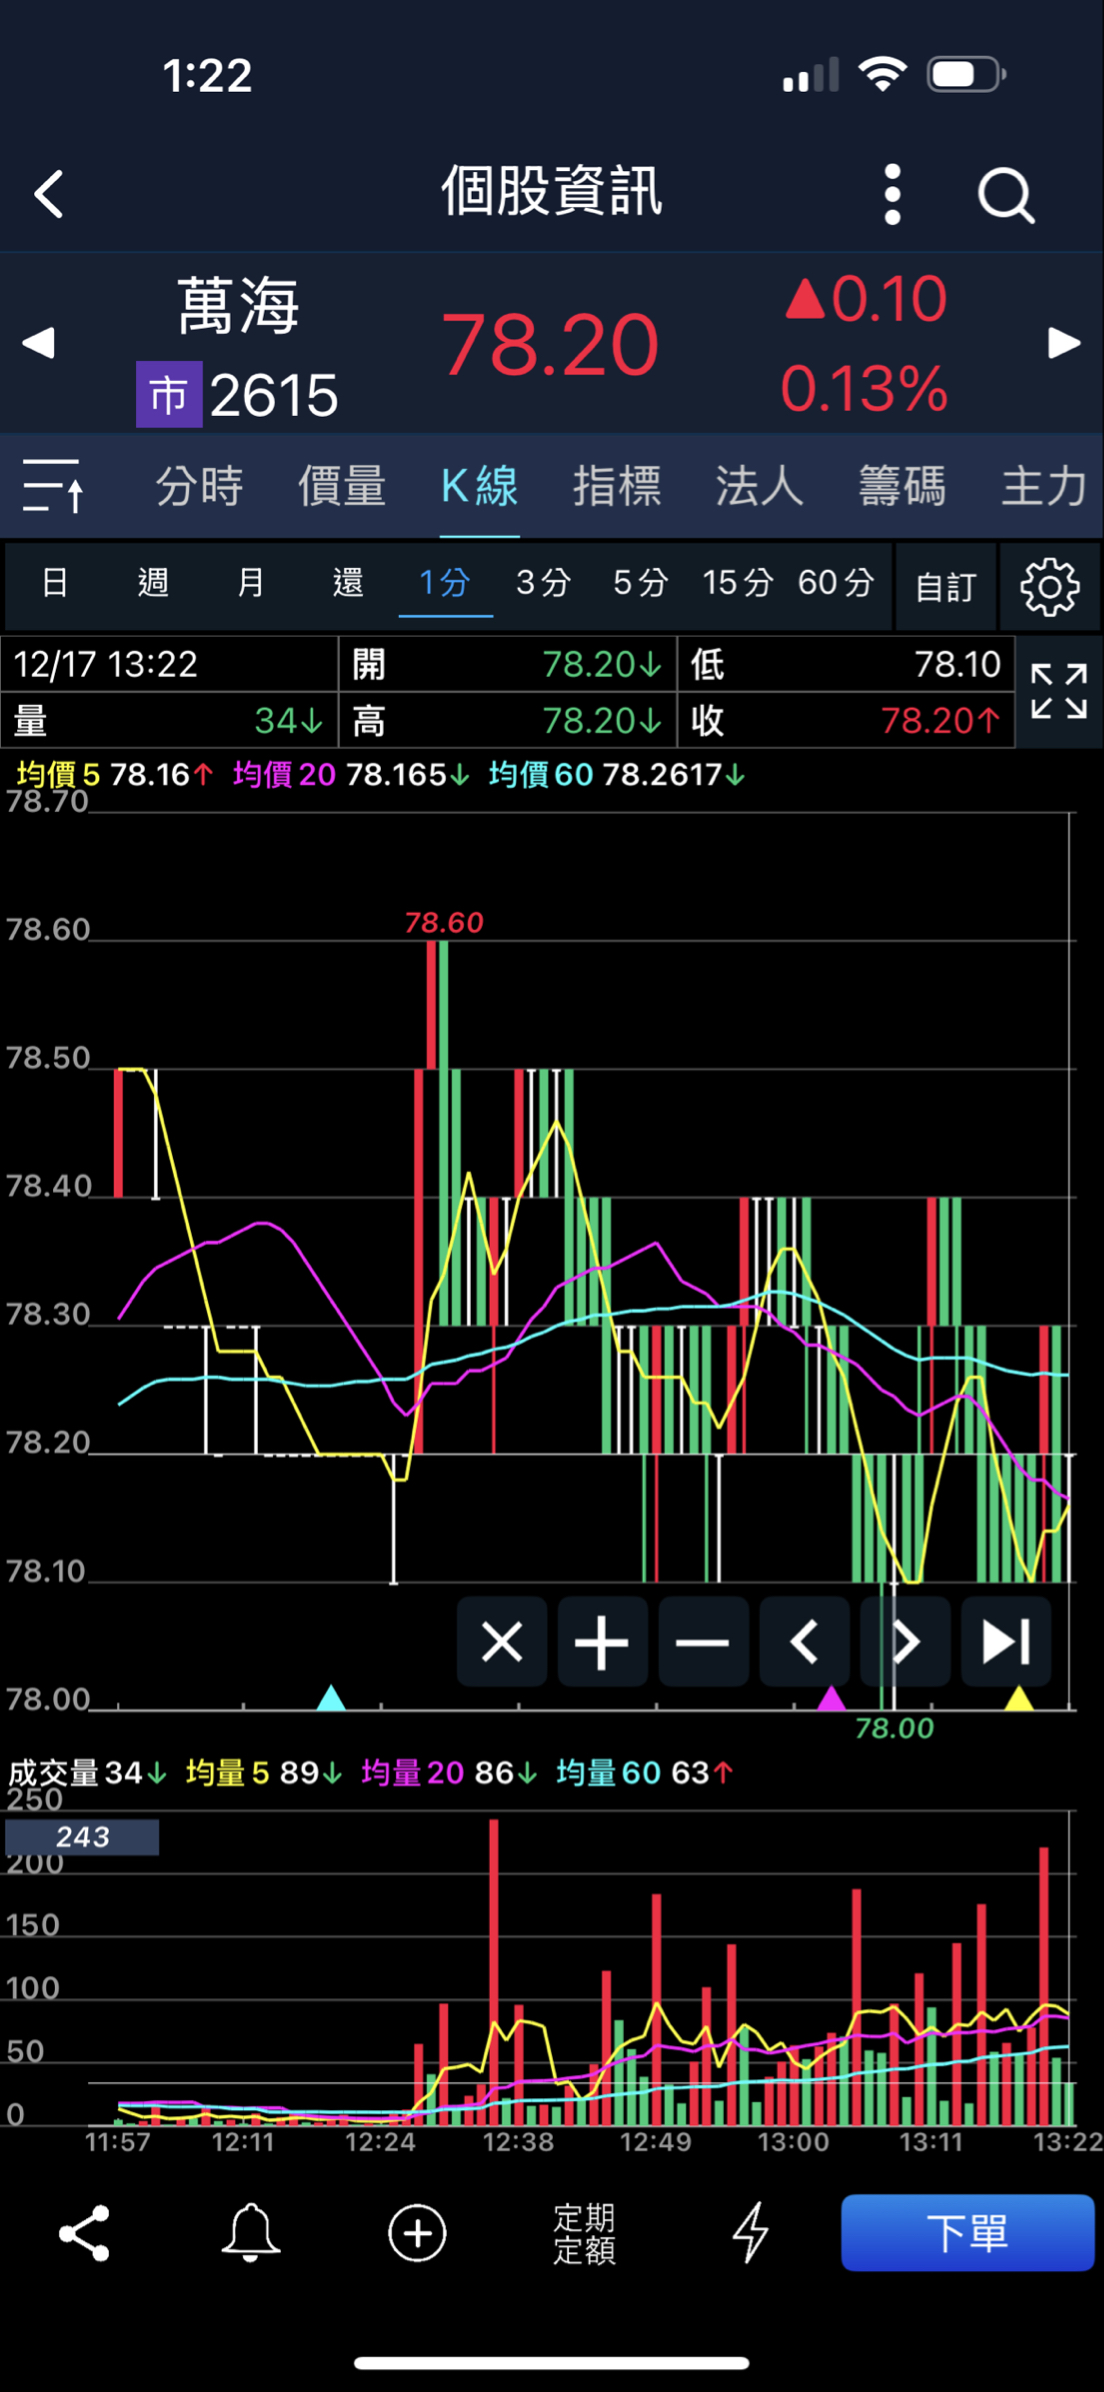Add stock to watchlist with plus icon
Screen dimensions: 1104x2392
pyautogui.click(x=417, y=2233)
